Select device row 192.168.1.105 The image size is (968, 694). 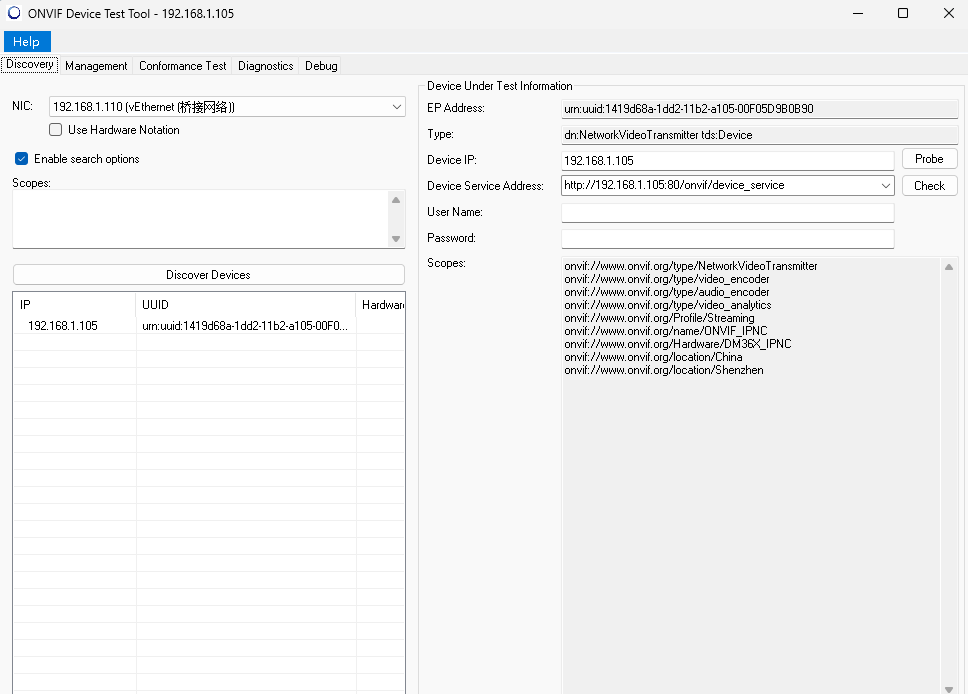(x=63, y=326)
